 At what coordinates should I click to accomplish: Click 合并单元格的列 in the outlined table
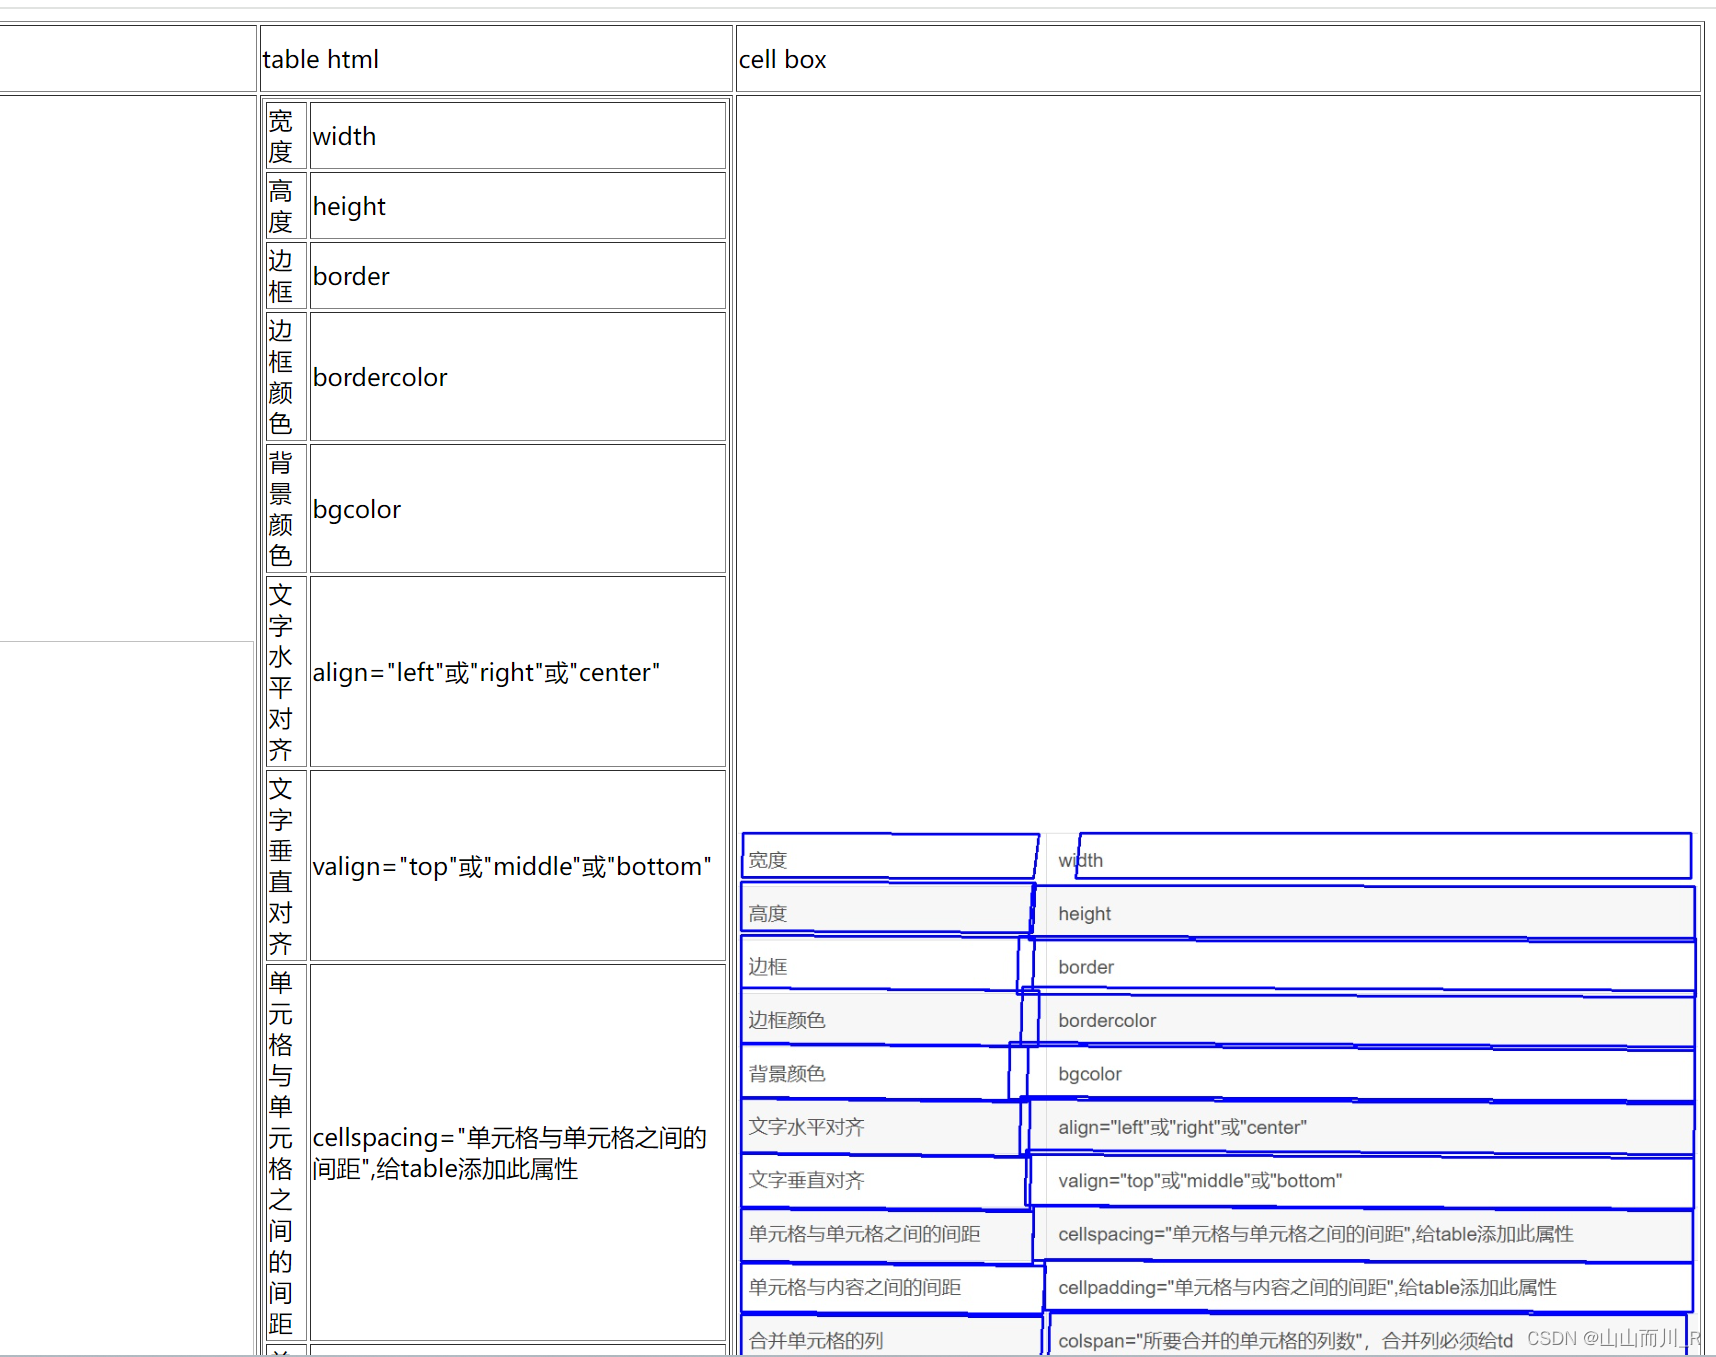pos(816,1341)
